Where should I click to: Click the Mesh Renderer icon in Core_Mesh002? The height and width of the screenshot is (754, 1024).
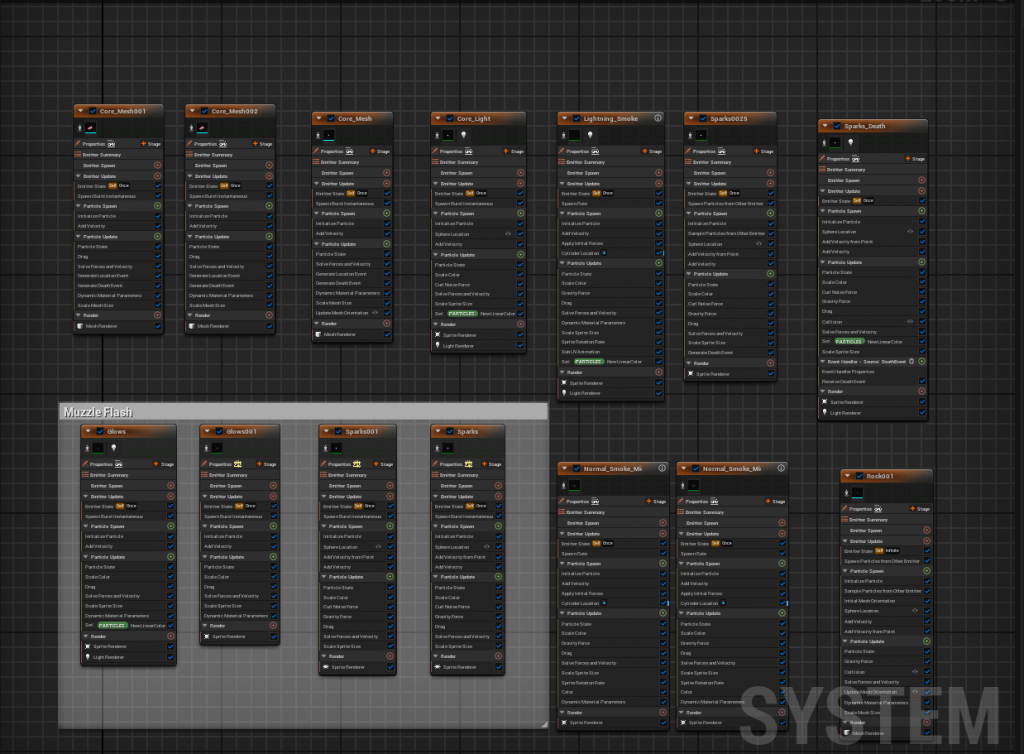coord(192,325)
